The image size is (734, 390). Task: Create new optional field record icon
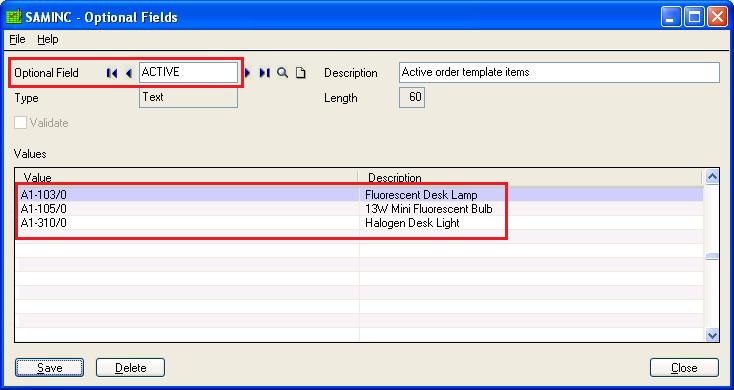click(x=301, y=73)
